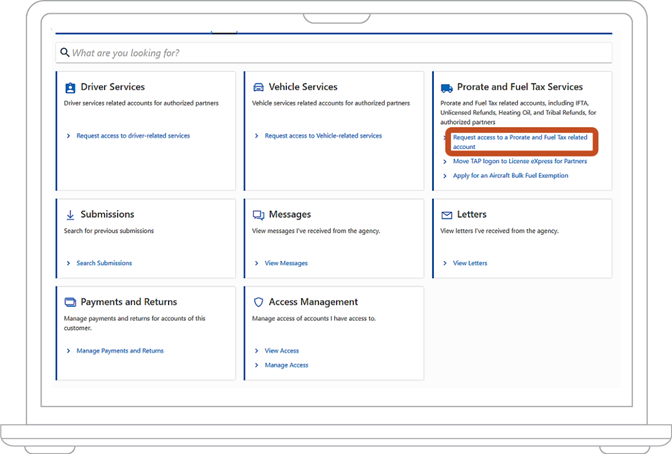The height and width of the screenshot is (454, 672).
Task: Click chevron beside Manage Payments and Returns
Action: [x=68, y=351]
